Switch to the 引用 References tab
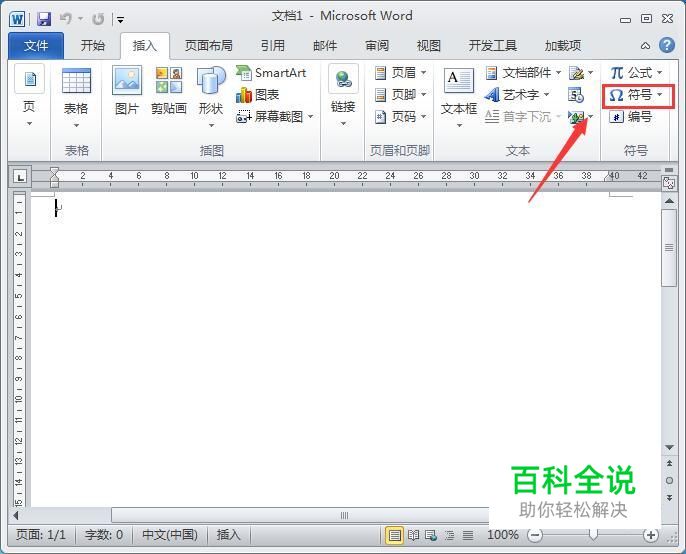686x554 pixels. pyautogui.click(x=273, y=46)
